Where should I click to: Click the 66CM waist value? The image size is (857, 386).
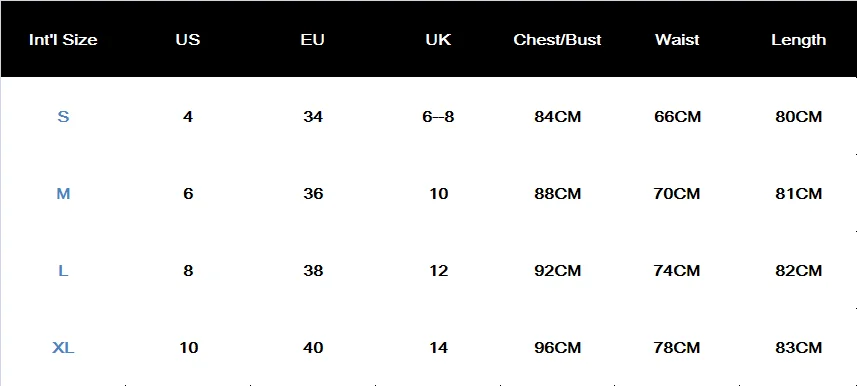pos(677,116)
